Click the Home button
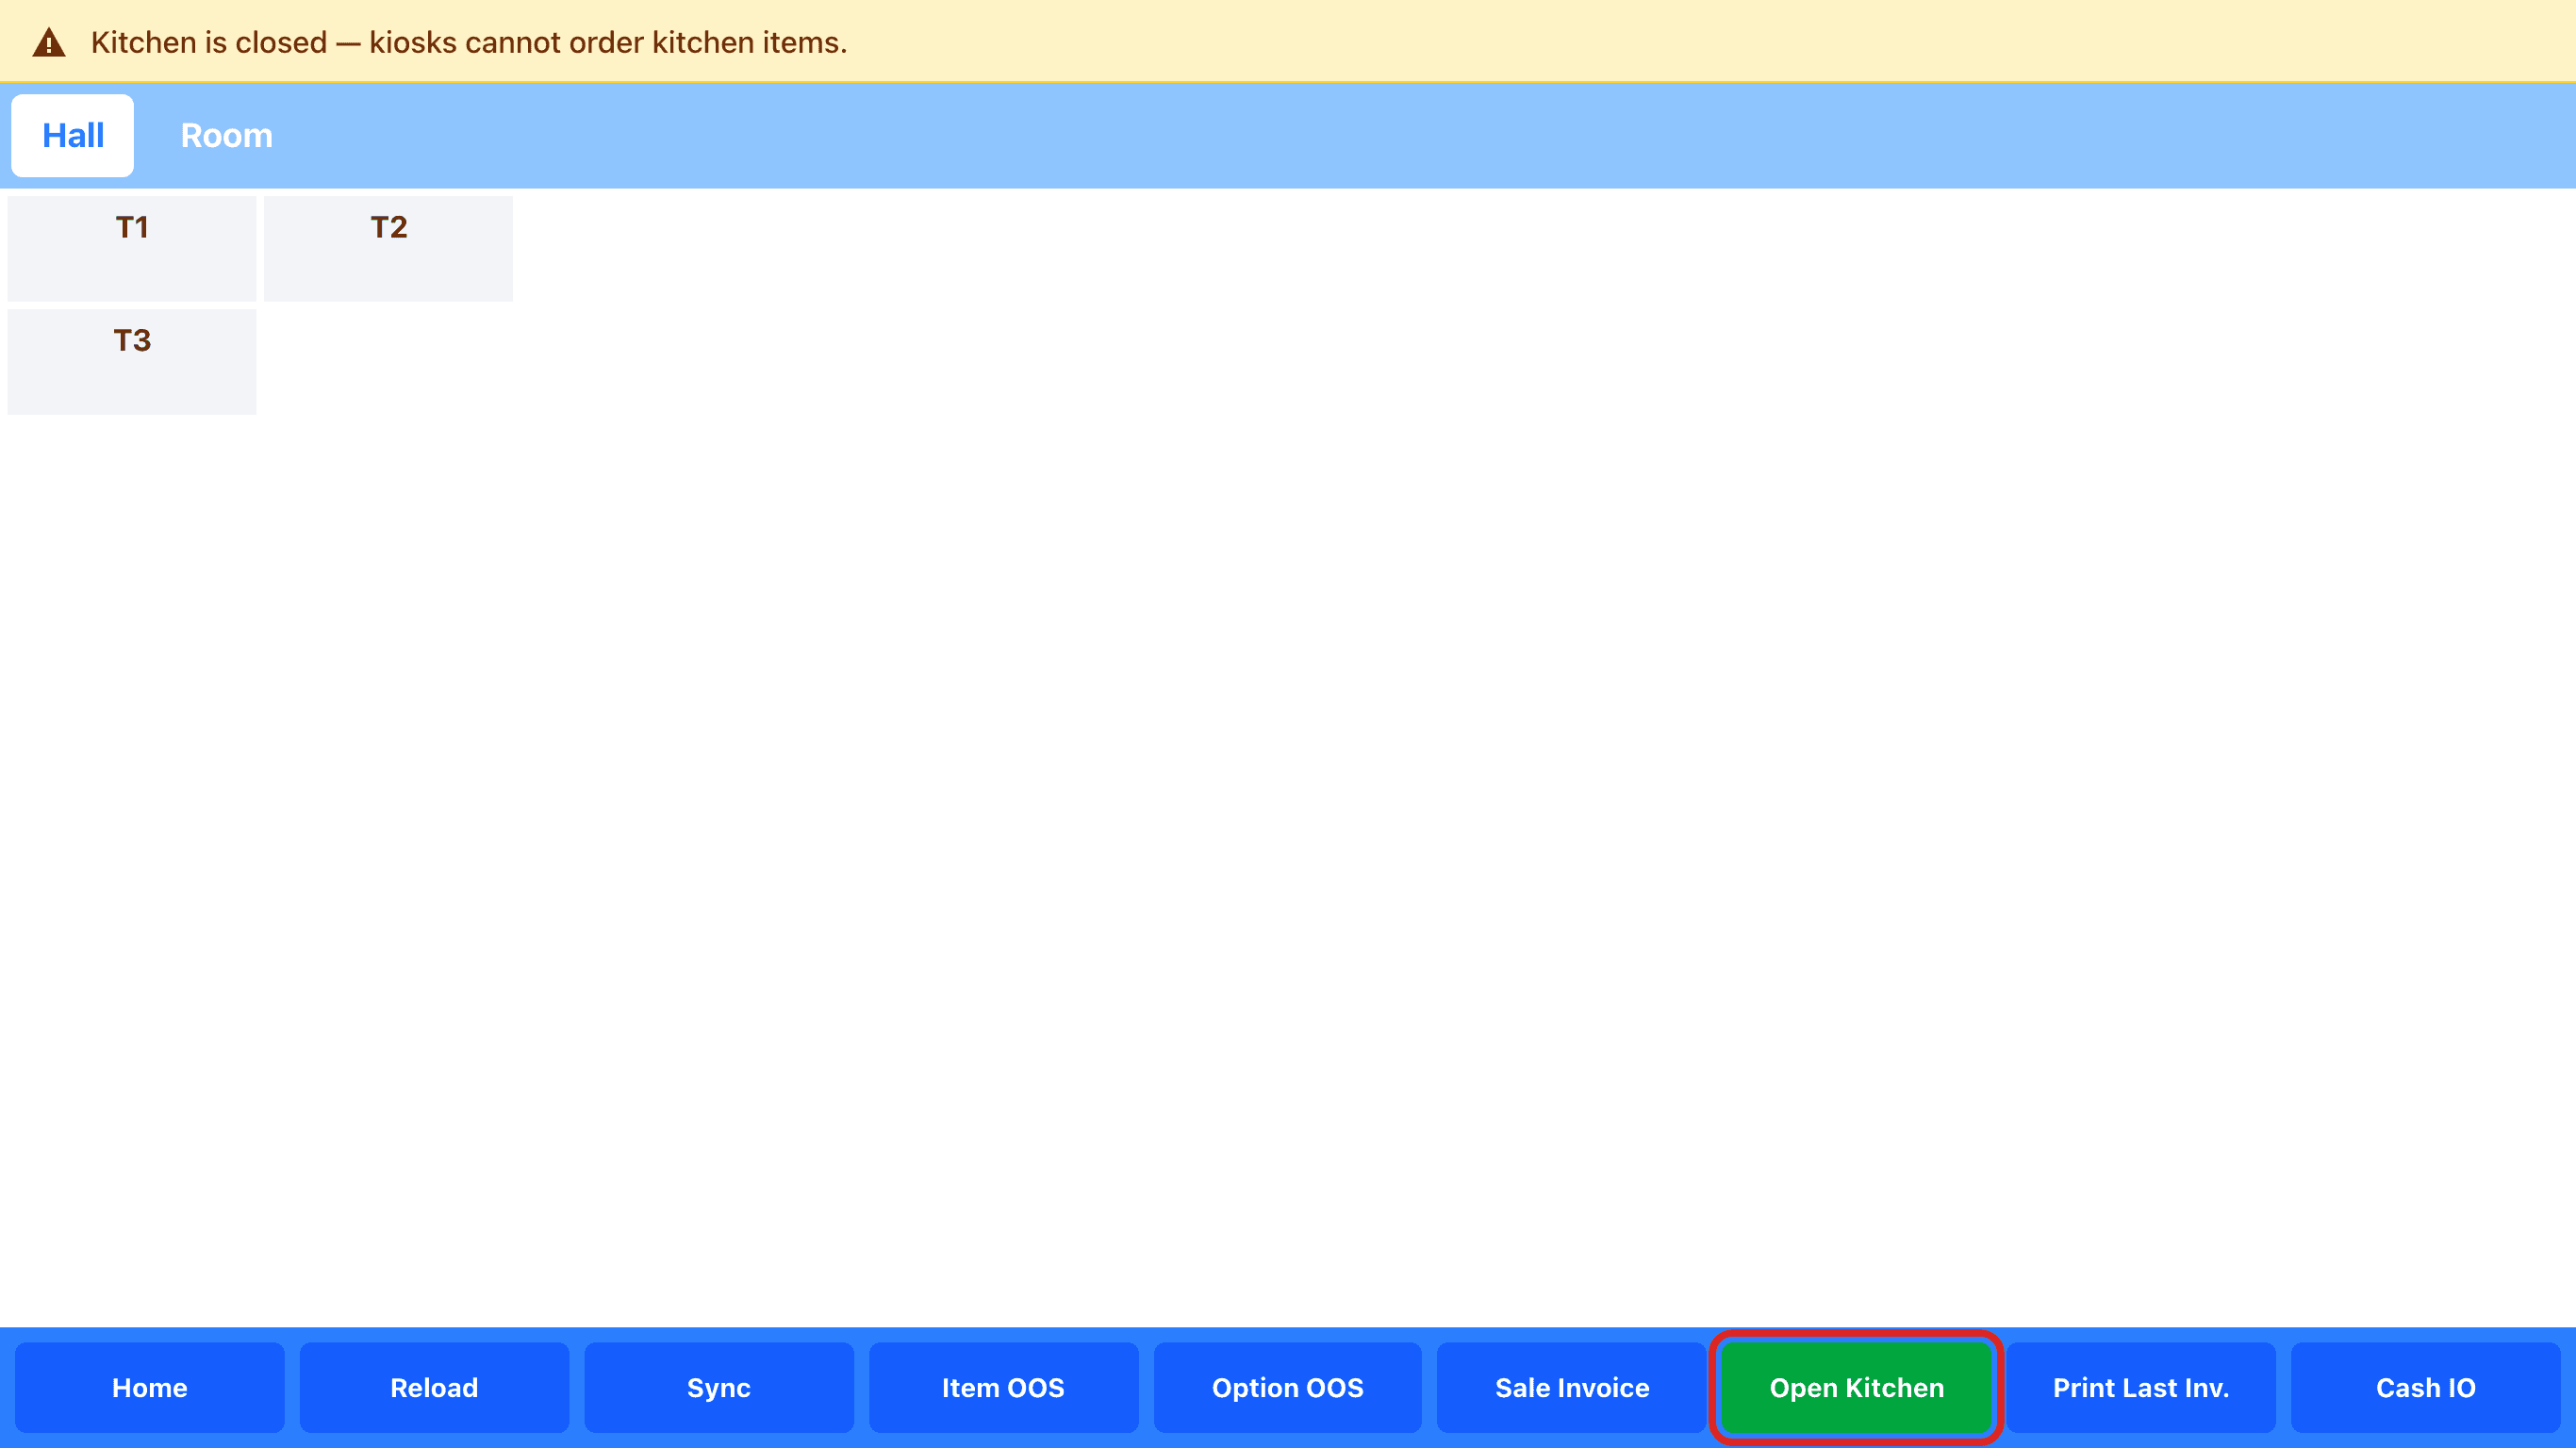Image resolution: width=2576 pixels, height=1448 pixels. tap(150, 1387)
